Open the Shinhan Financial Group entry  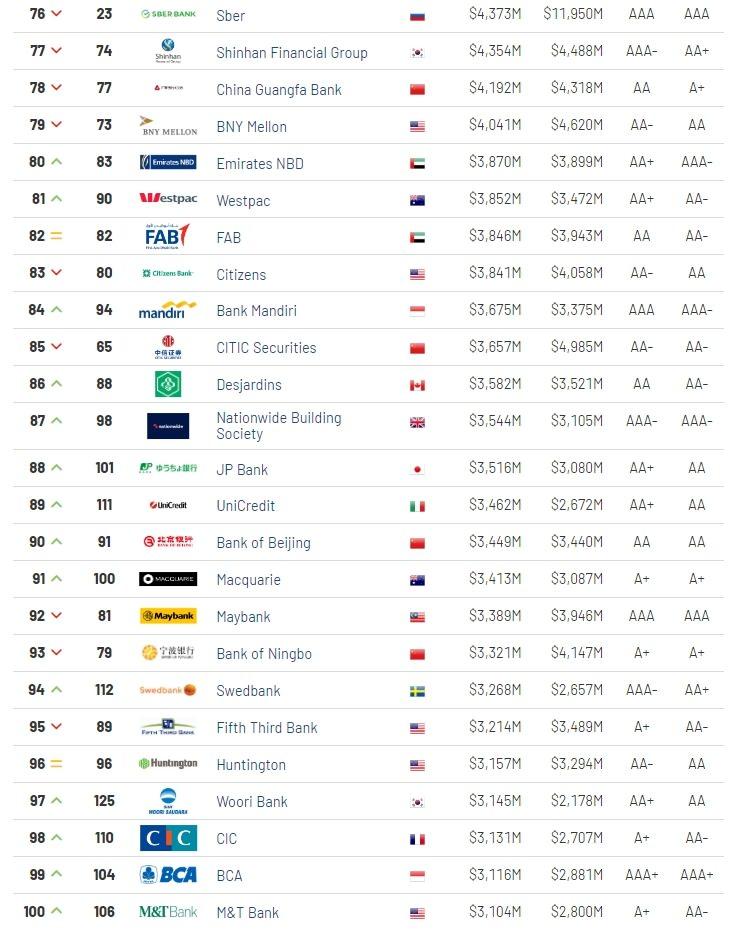pyautogui.click(x=292, y=53)
